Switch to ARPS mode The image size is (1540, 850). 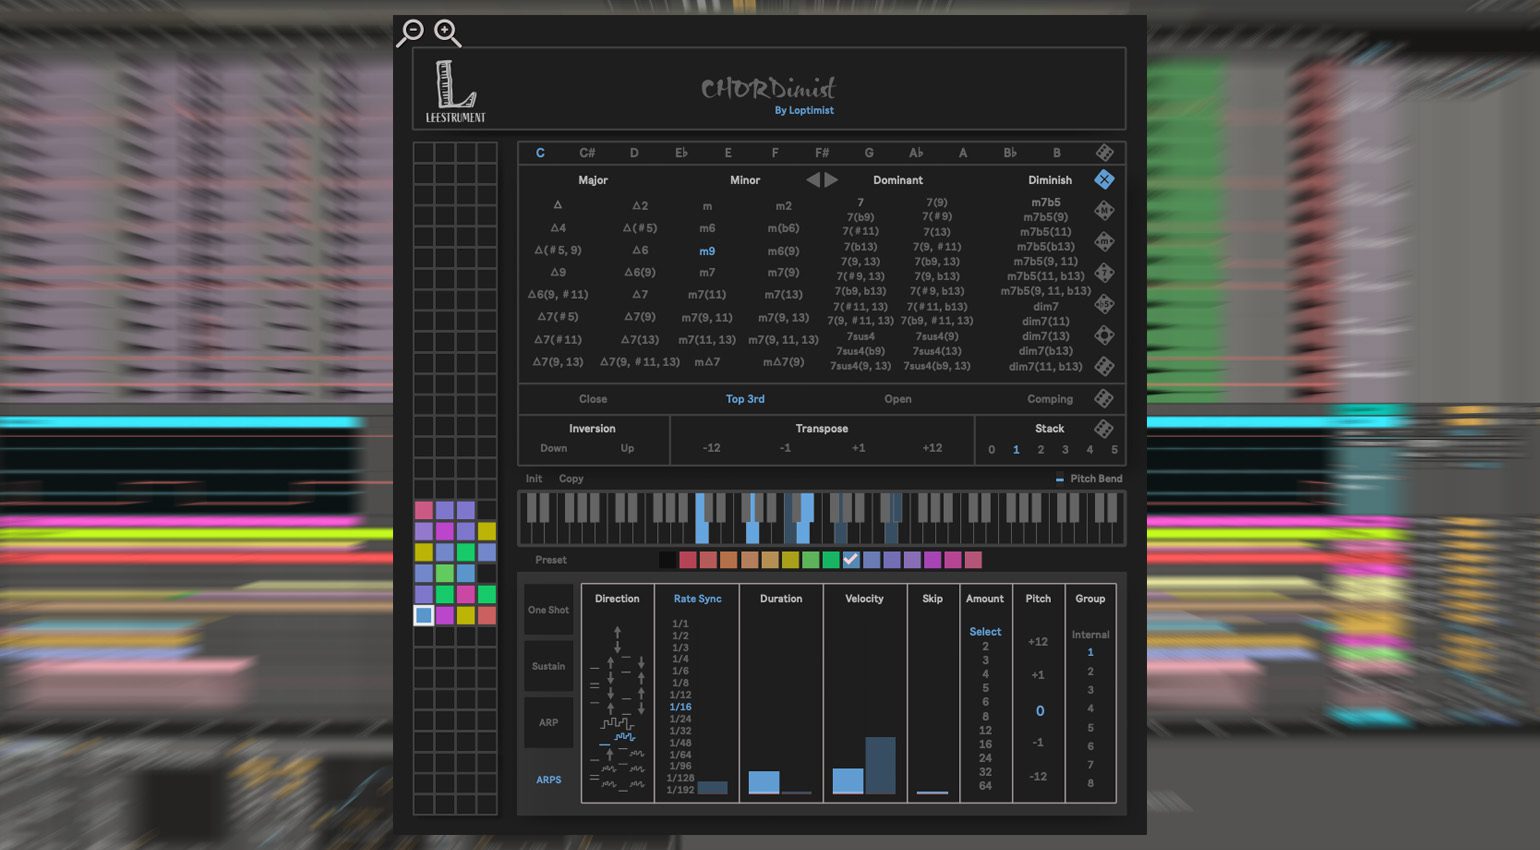pyautogui.click(x=549, y=779)
